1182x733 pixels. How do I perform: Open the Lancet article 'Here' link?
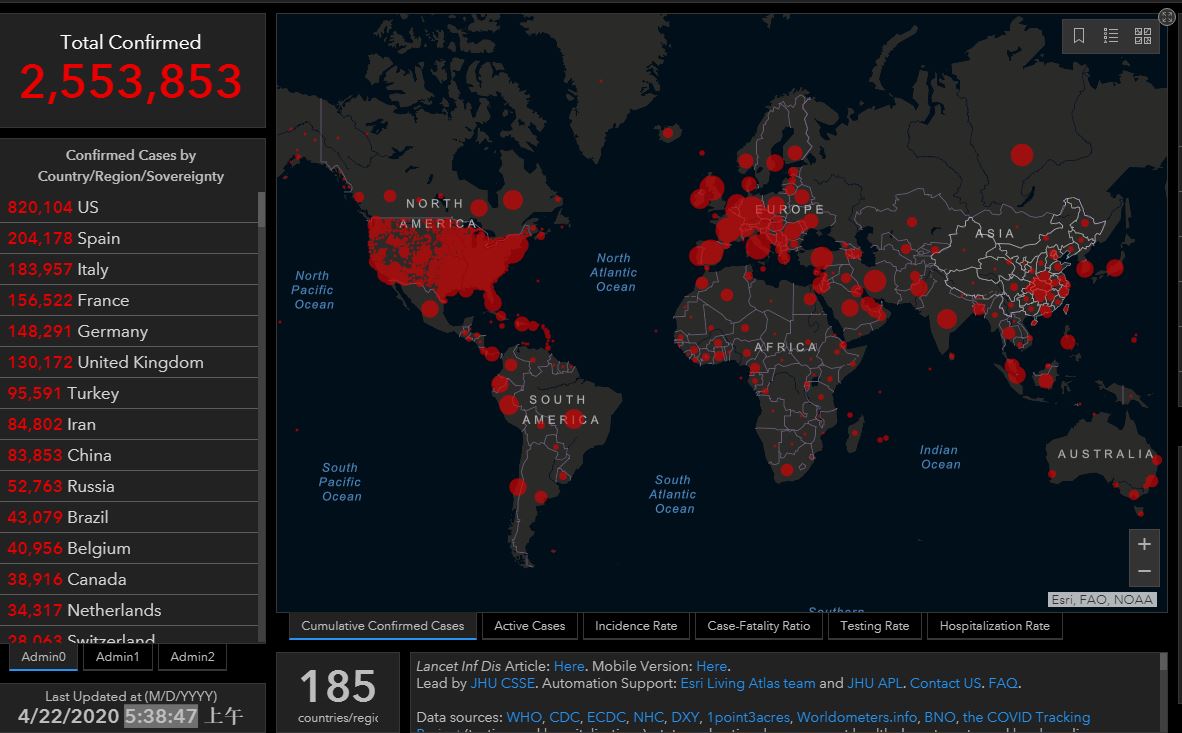(568, 666)
